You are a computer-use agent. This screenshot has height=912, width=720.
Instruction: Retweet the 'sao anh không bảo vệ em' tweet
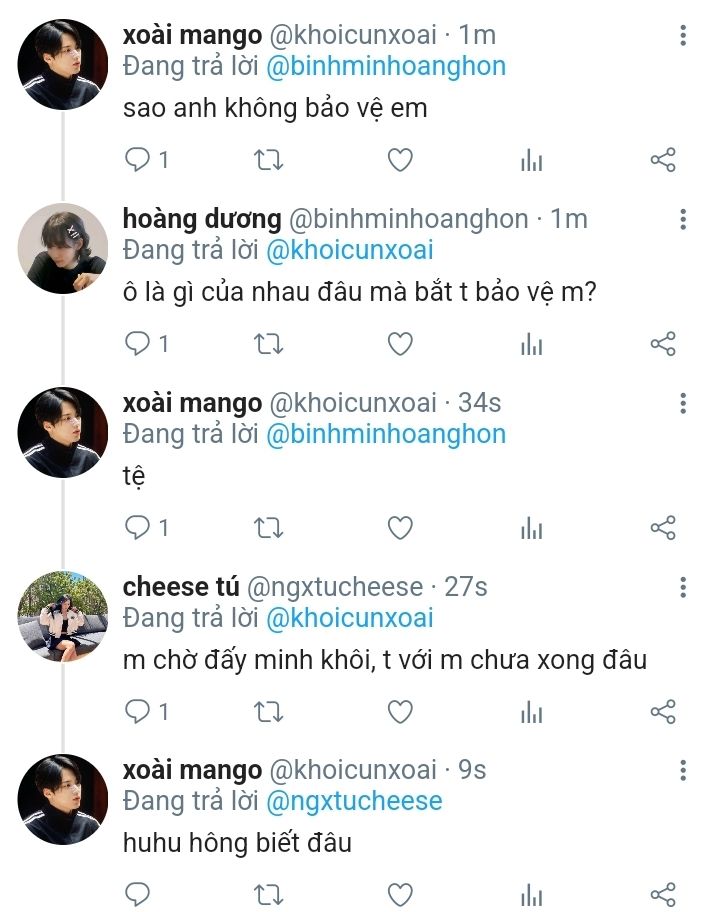click(269, 160)
